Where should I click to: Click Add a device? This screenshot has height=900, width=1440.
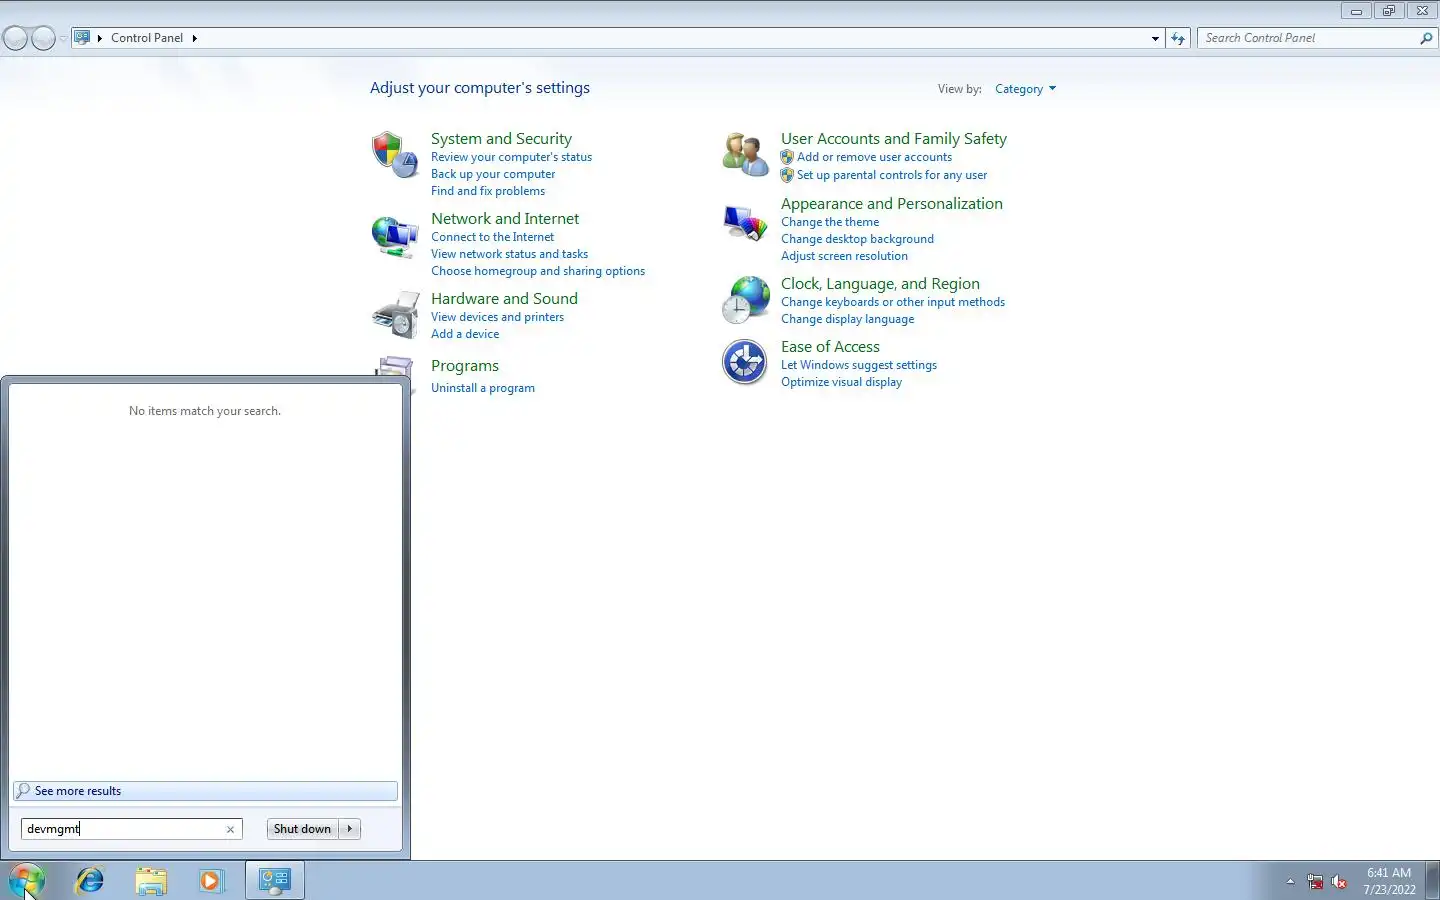coord(465,334)
